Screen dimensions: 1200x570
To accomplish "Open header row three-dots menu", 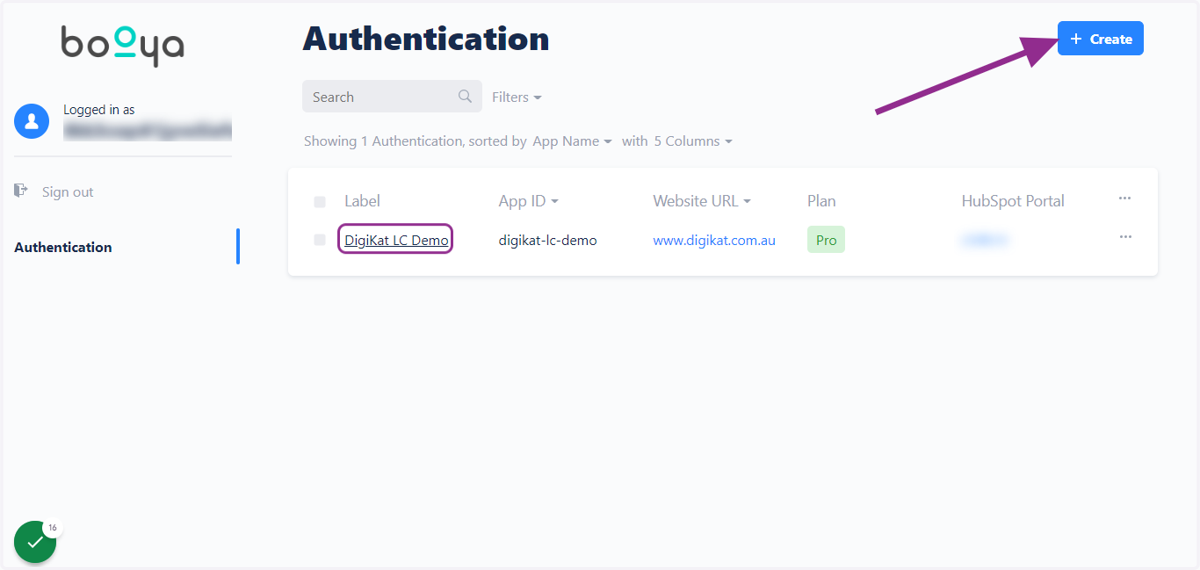I will pyautogui.click(x=1125, y=199).
